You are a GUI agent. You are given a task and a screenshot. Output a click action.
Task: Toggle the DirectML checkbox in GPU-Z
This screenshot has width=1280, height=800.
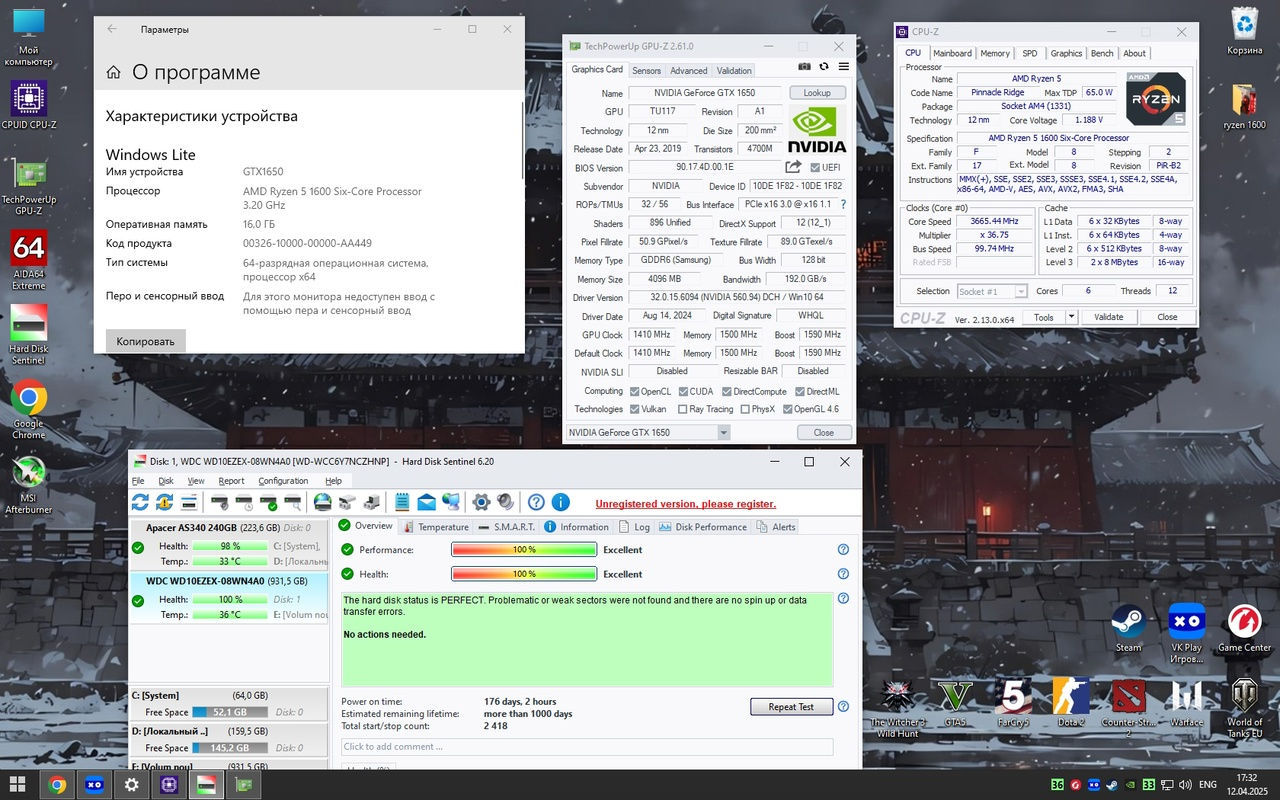coord(799,391)
